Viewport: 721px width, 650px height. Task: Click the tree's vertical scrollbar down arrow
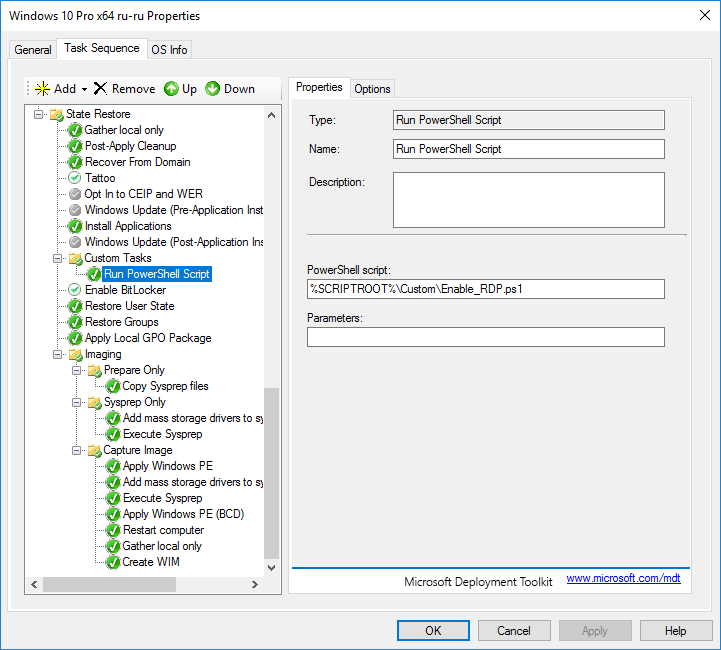point(271,568)
